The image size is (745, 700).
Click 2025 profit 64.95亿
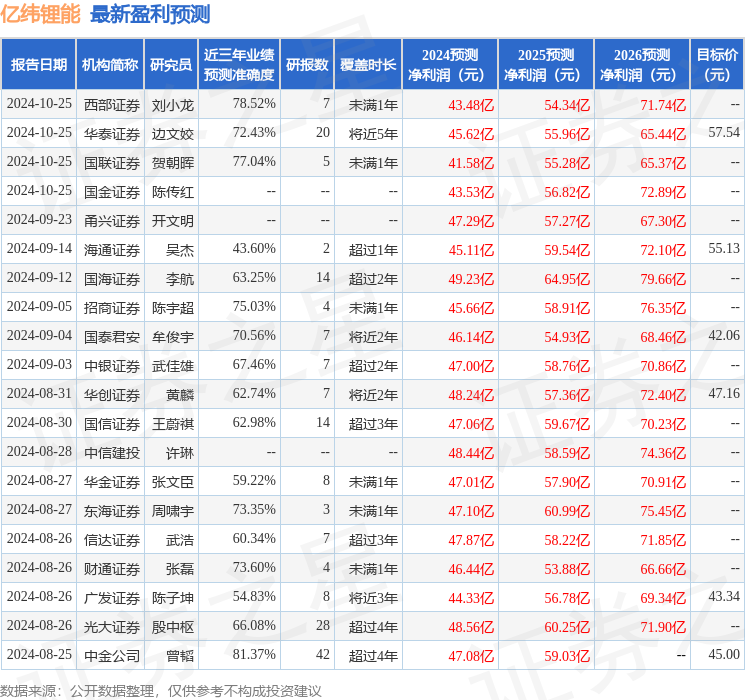[x=567, y=279]
